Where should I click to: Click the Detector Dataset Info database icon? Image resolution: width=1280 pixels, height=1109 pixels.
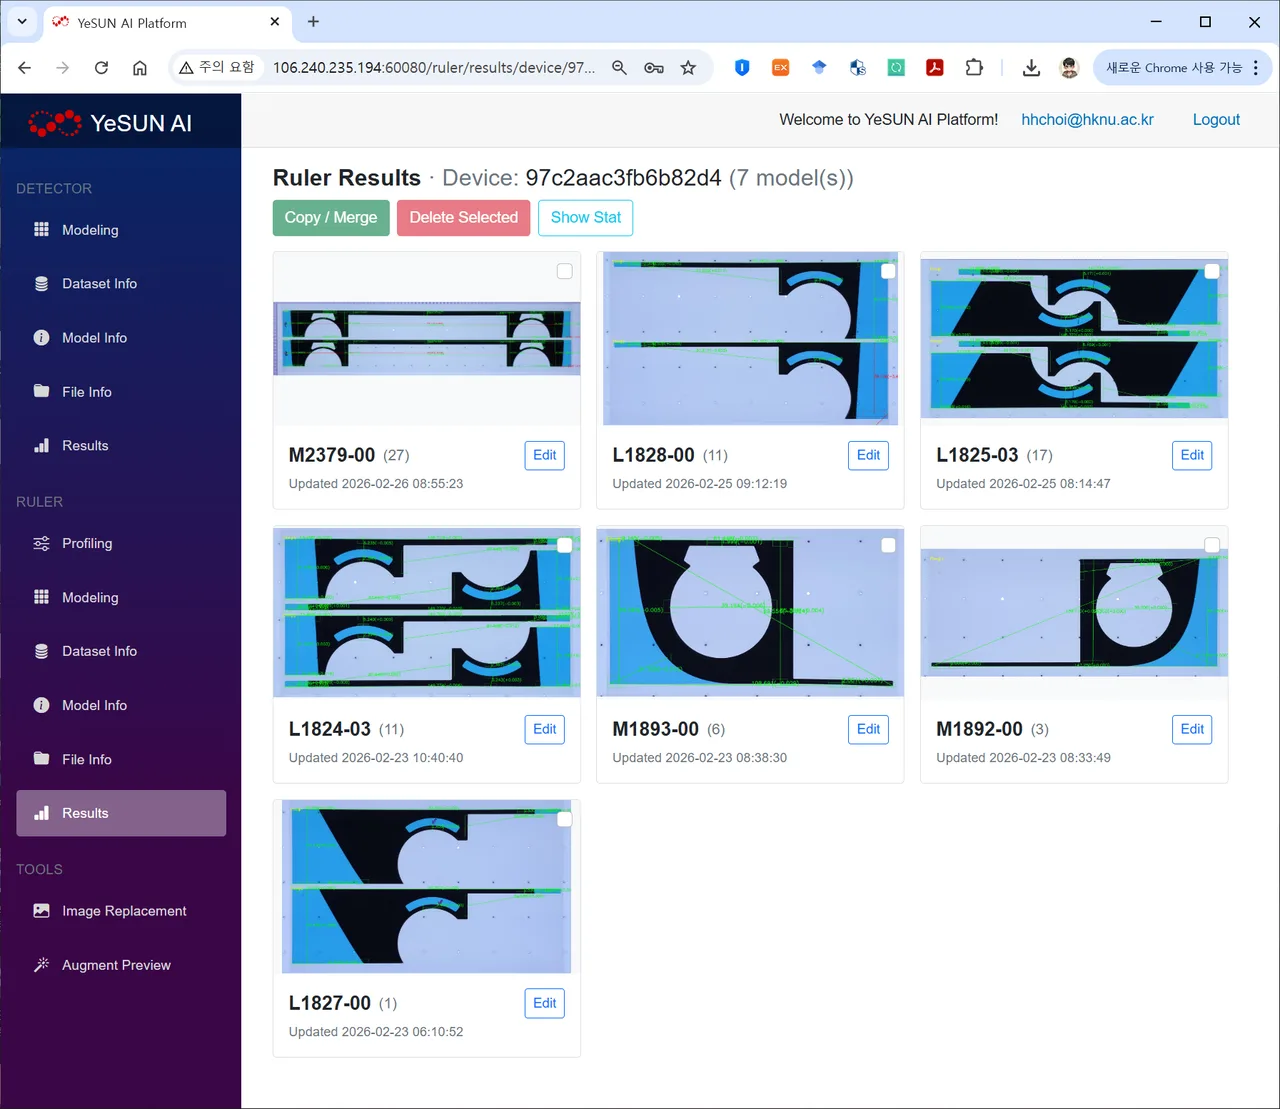coord(41,284)
